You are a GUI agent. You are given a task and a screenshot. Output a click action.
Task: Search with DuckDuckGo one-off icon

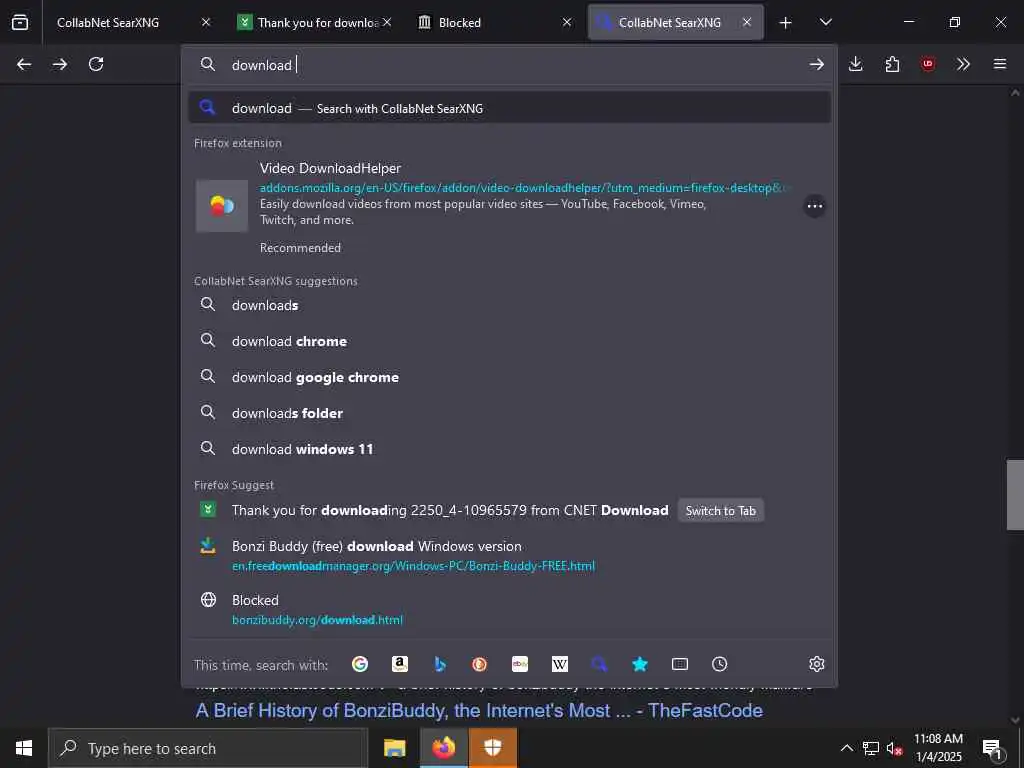click(x=479, y=664)
